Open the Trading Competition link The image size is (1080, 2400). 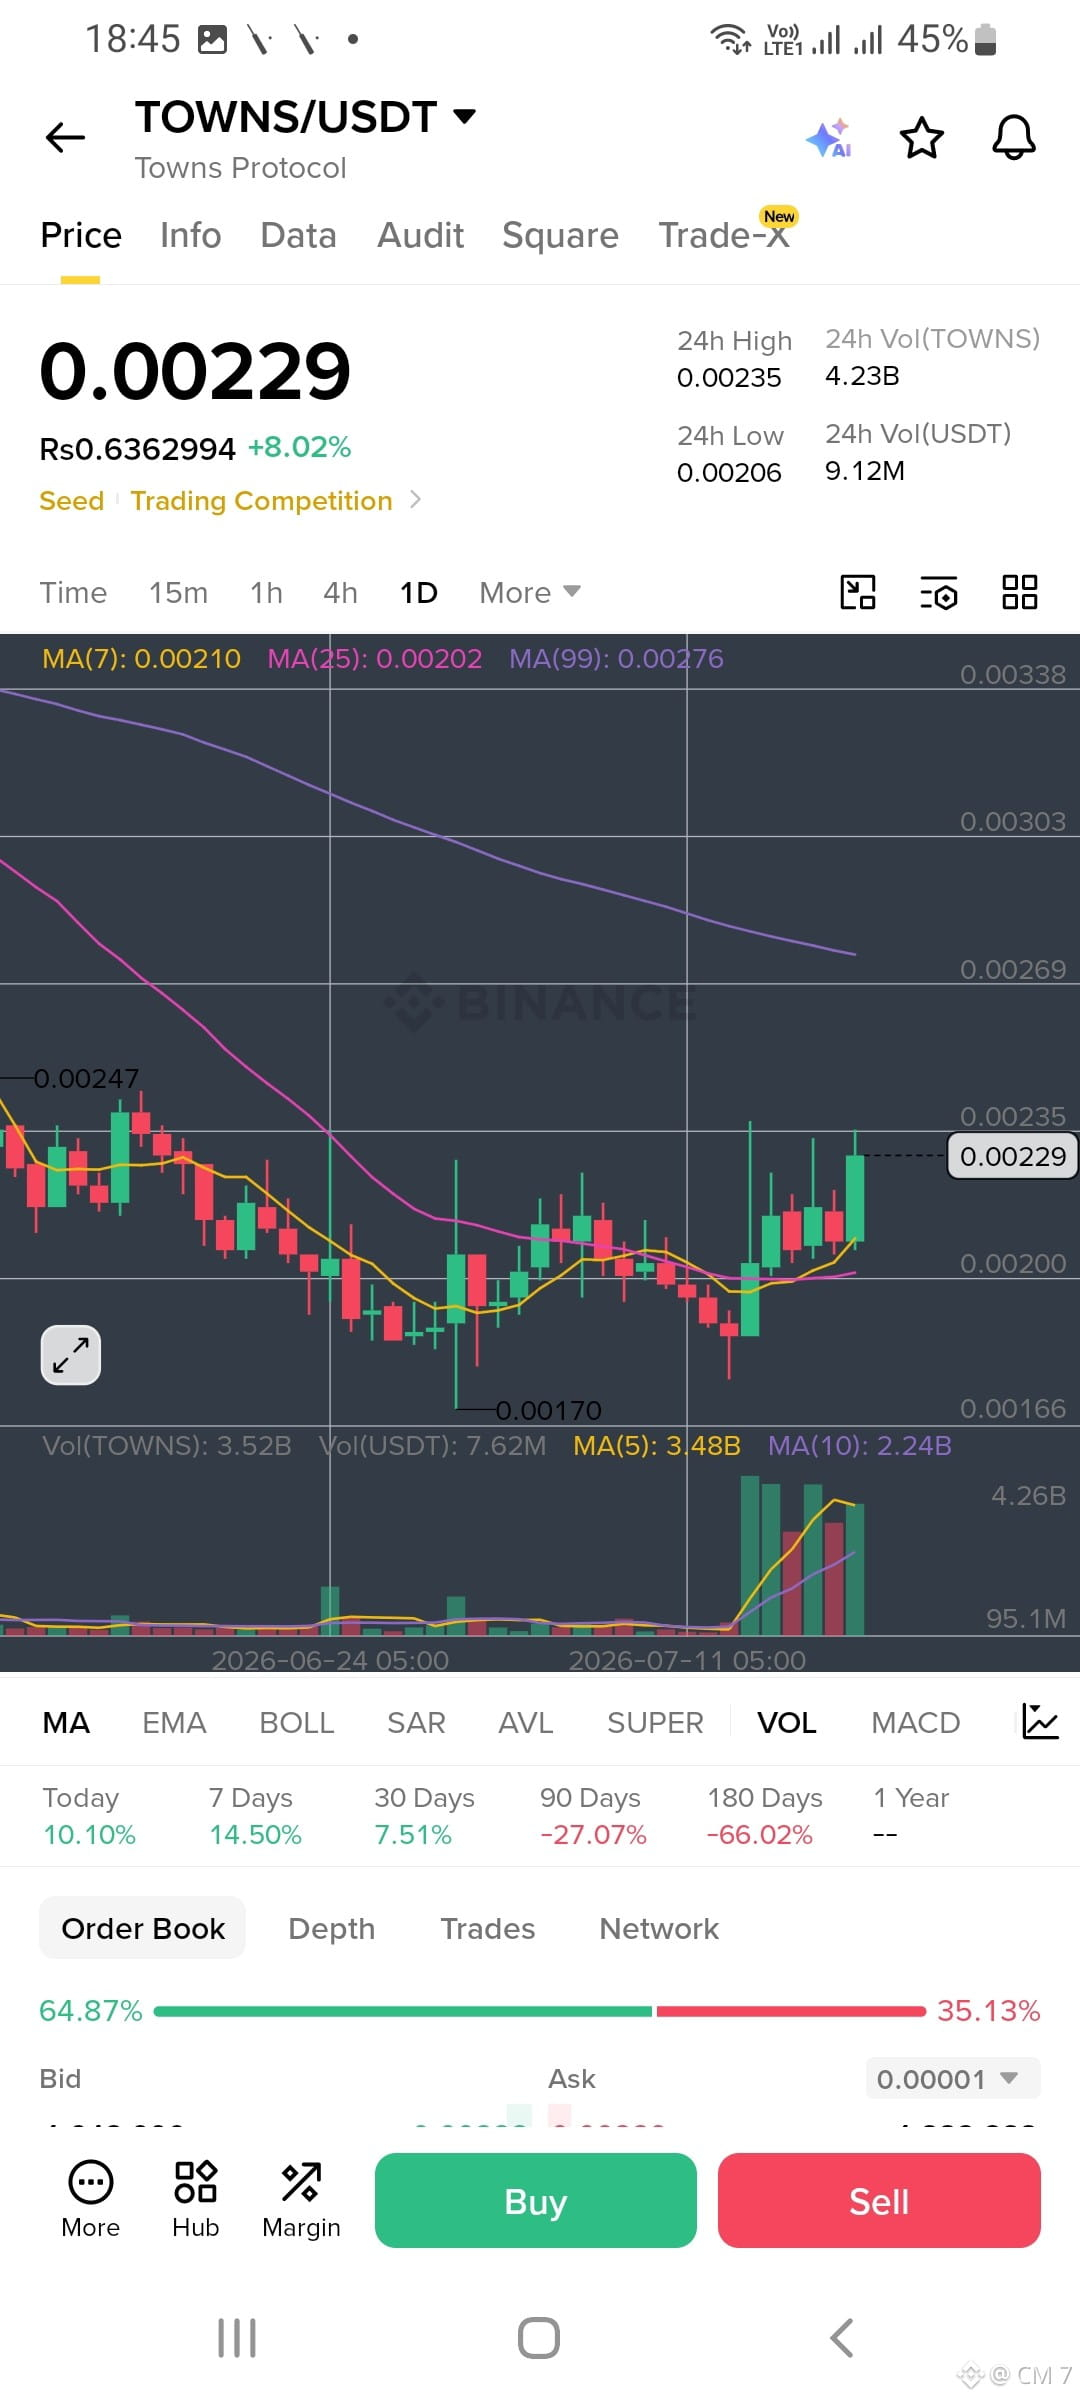click(x=261, y=500)
